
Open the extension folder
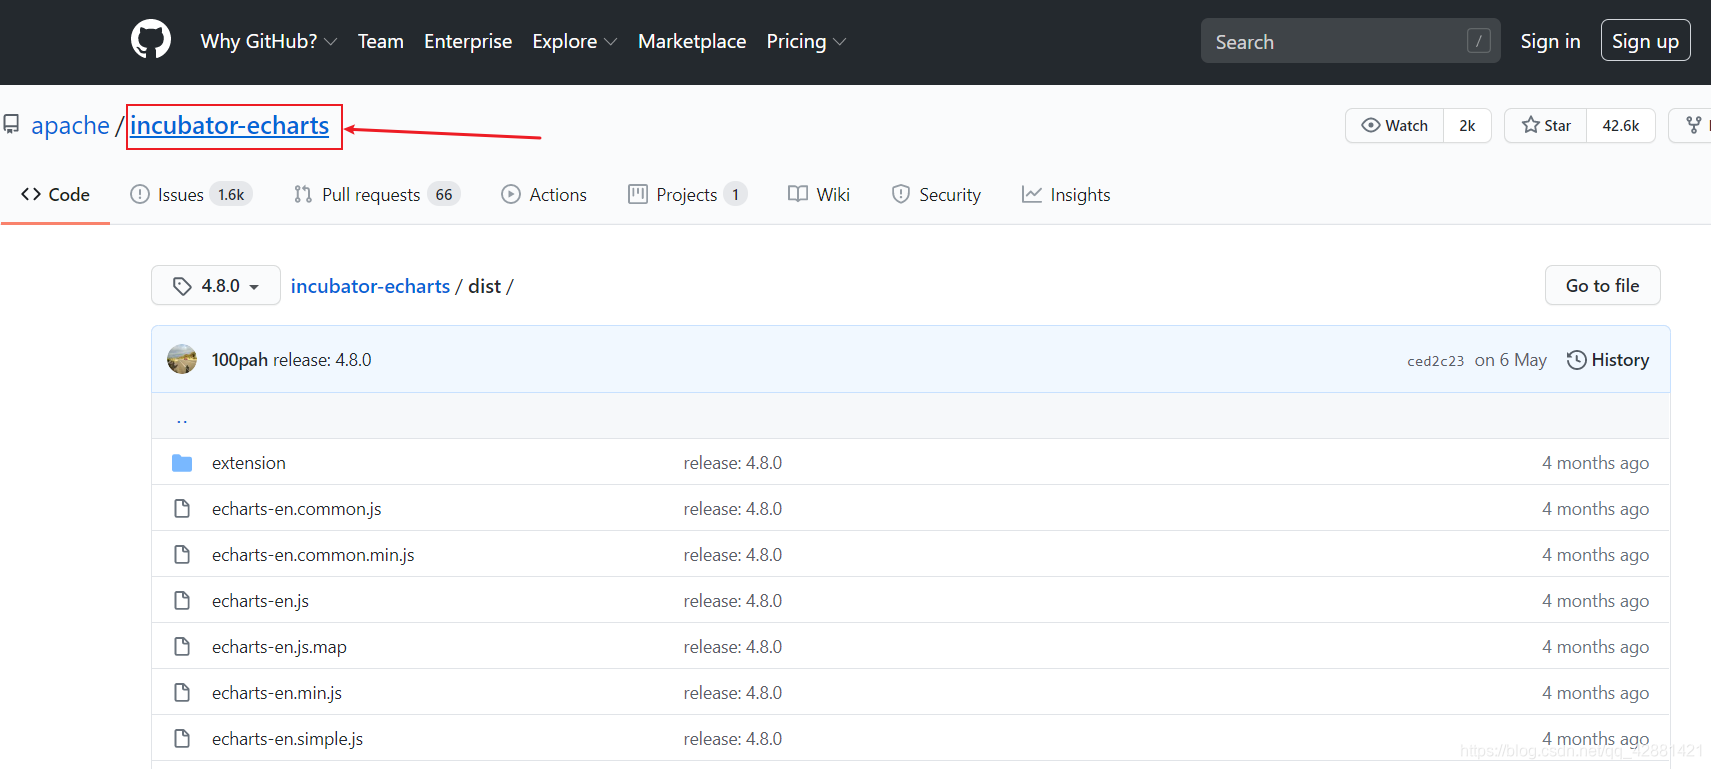pyautogui.click(x=249, y=463)
